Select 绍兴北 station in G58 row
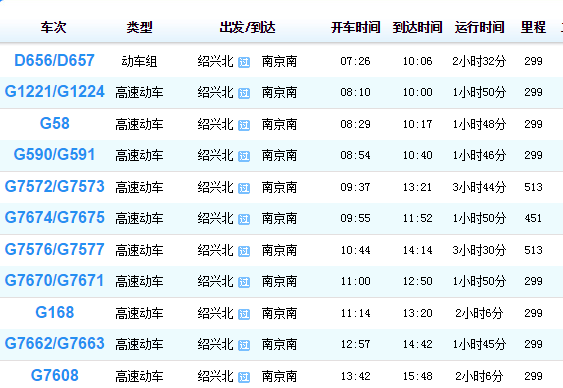 (215, 125)
